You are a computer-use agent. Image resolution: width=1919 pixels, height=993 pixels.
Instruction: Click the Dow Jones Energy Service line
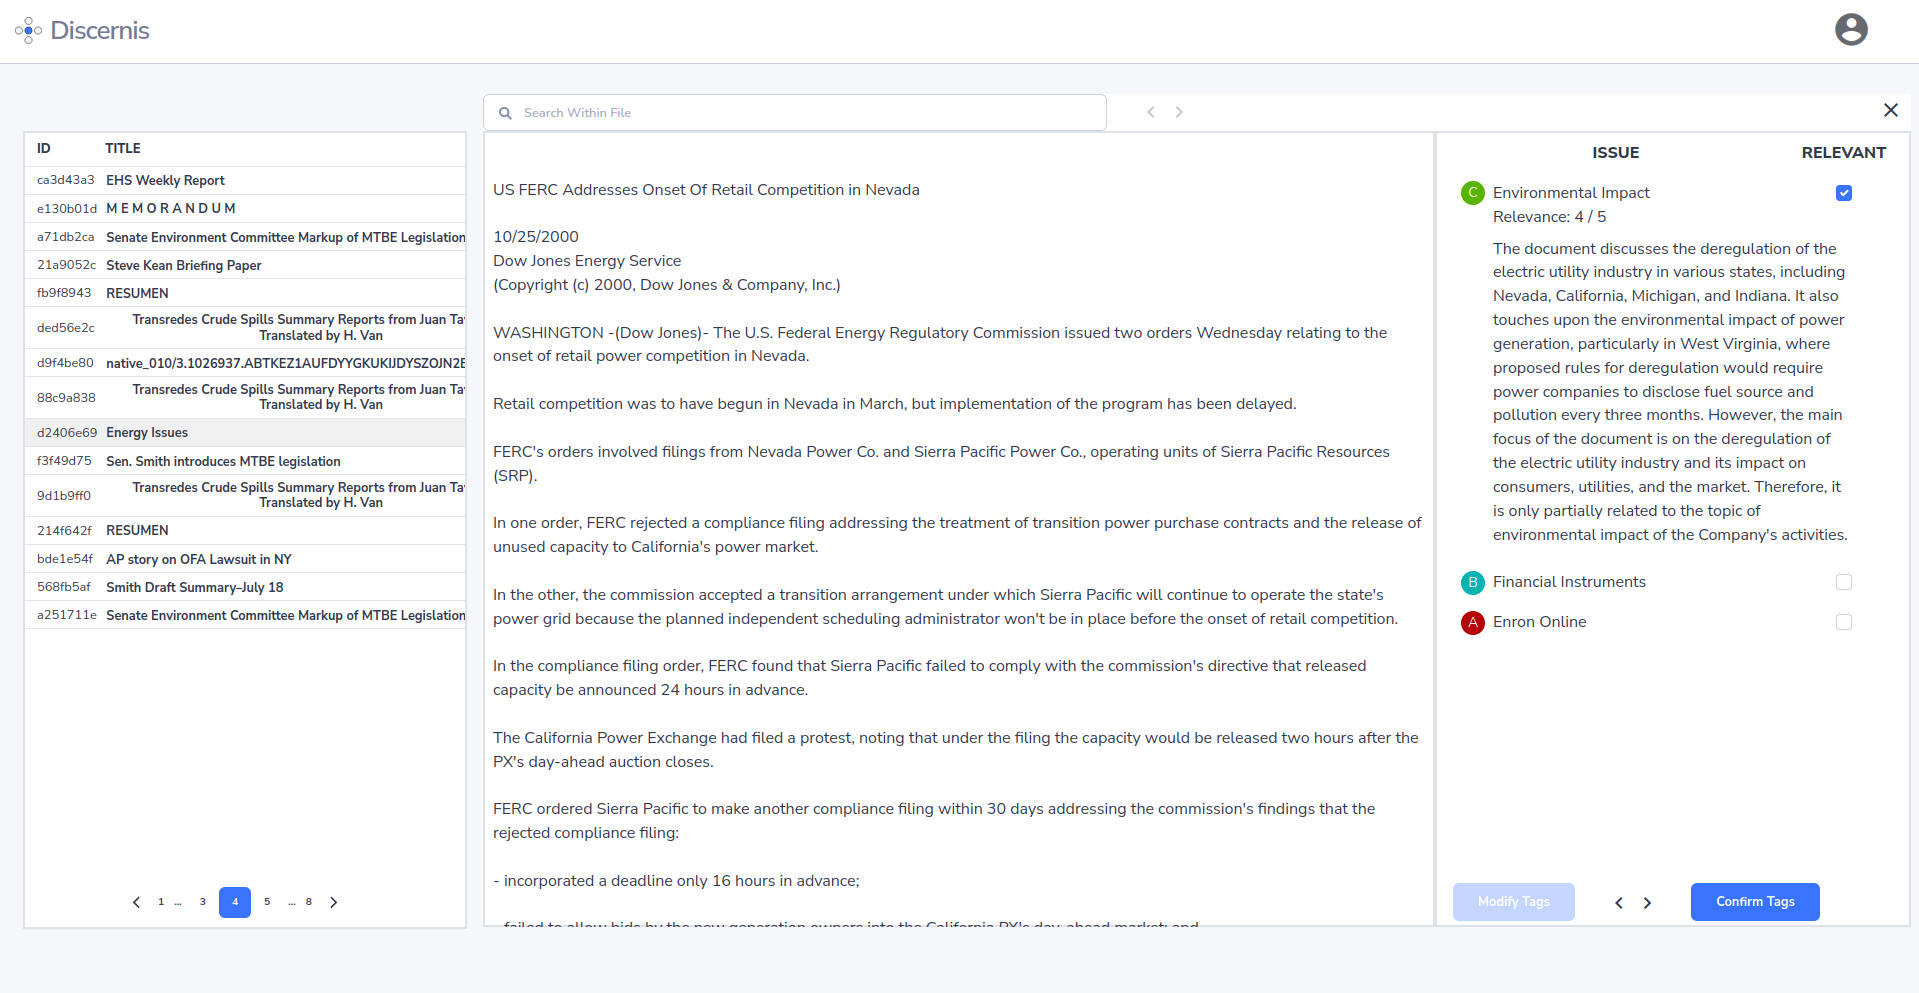tap(587, 261)
